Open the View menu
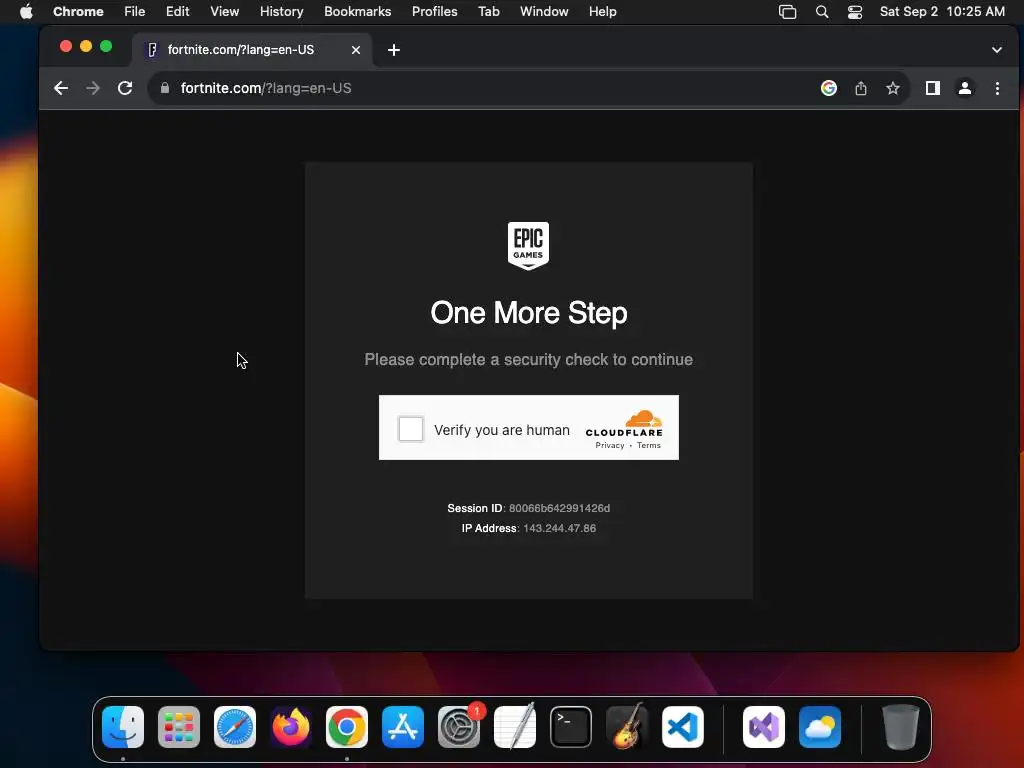This screenshot has width=1024, height=768. point(225,12)
